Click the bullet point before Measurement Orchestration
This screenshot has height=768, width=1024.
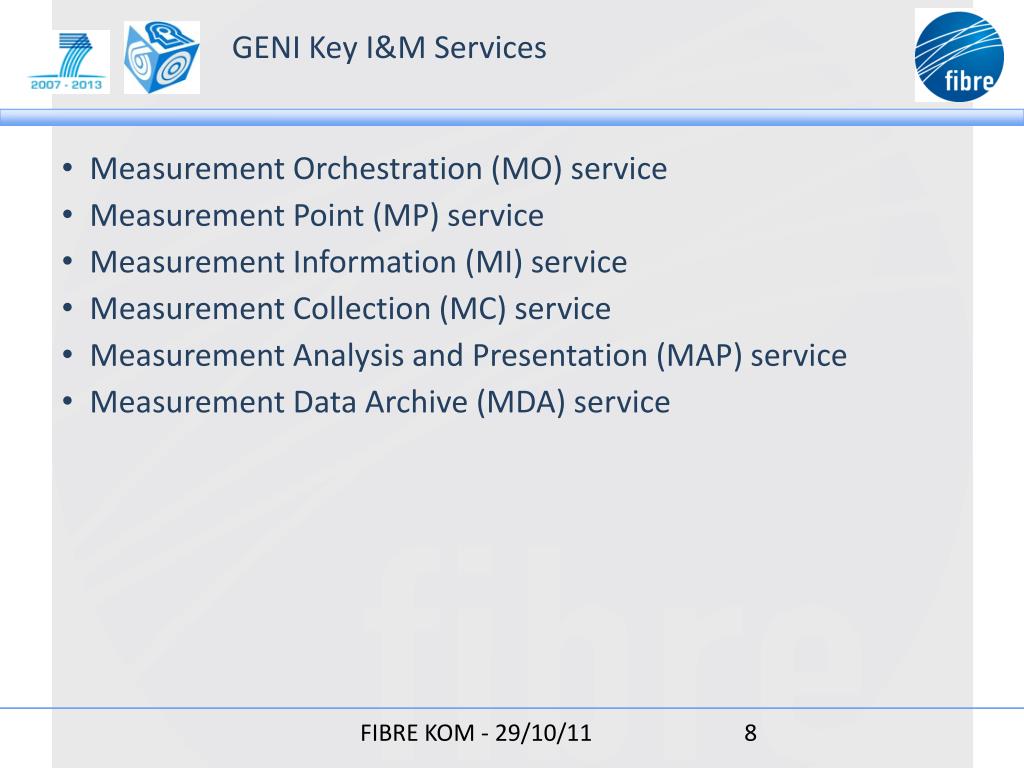[x=67, y=168]
